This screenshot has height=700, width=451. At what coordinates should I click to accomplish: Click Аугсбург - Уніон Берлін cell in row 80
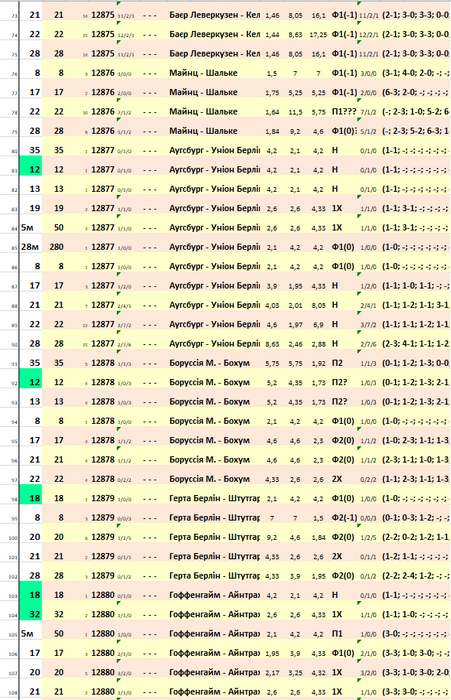click(214, 150)
